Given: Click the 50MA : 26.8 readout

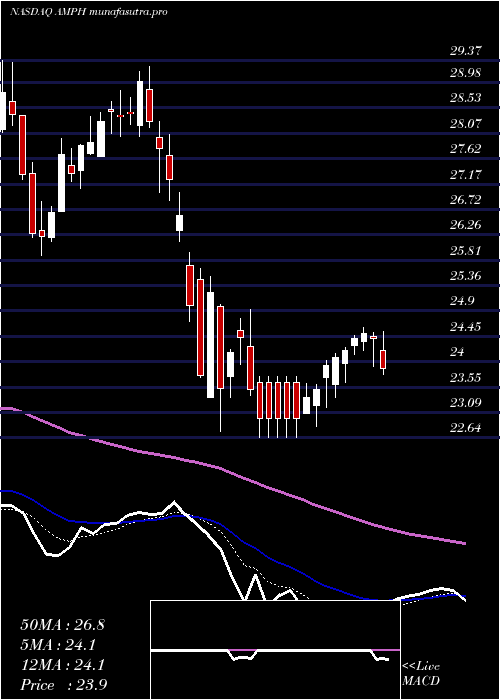Looking at the screenshot, I should [x=62, y=625].
